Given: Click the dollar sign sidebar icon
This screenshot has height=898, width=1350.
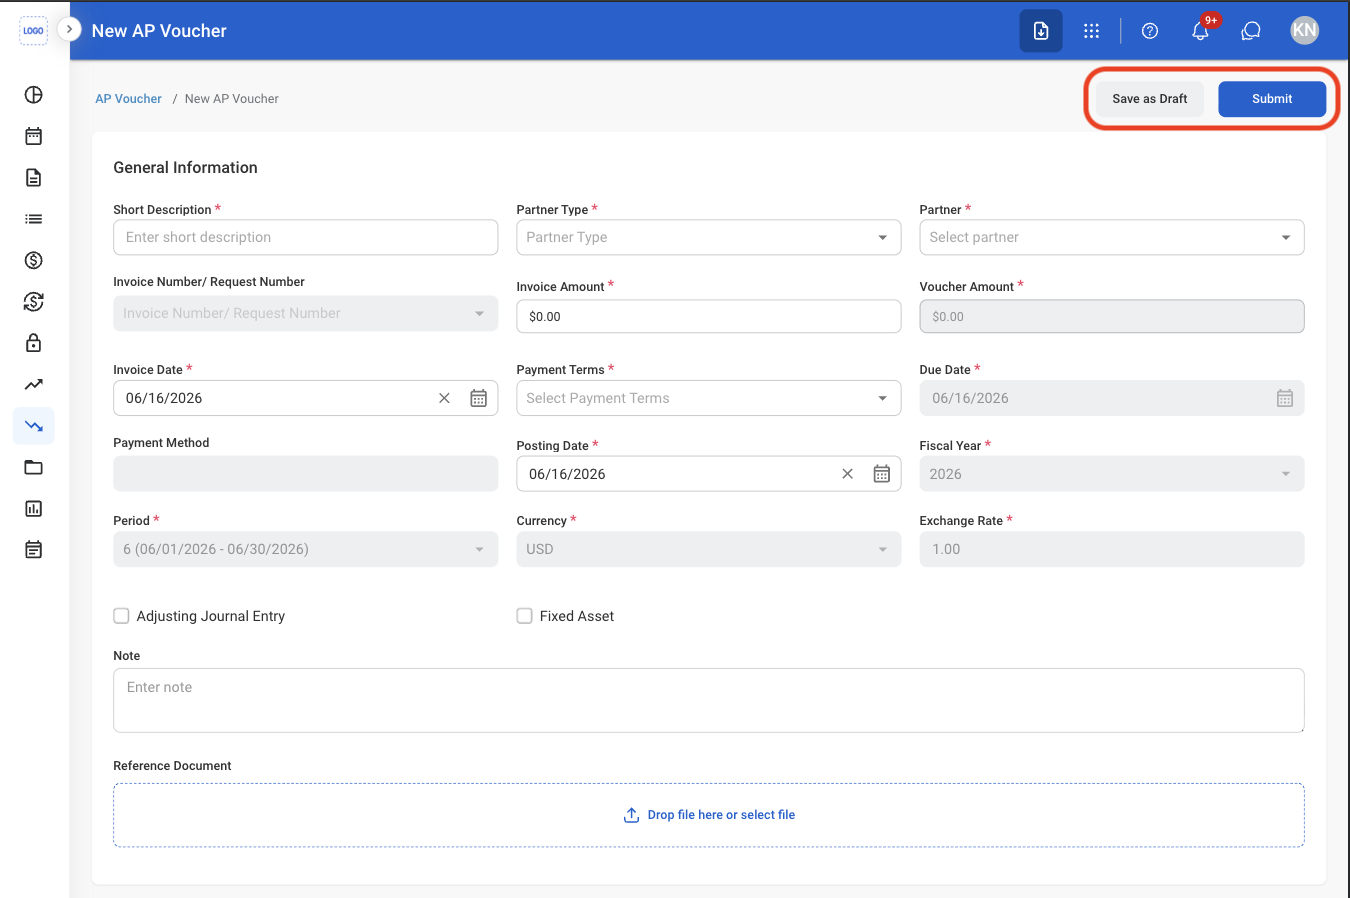Looking at the screenshot, I should 34,260.
